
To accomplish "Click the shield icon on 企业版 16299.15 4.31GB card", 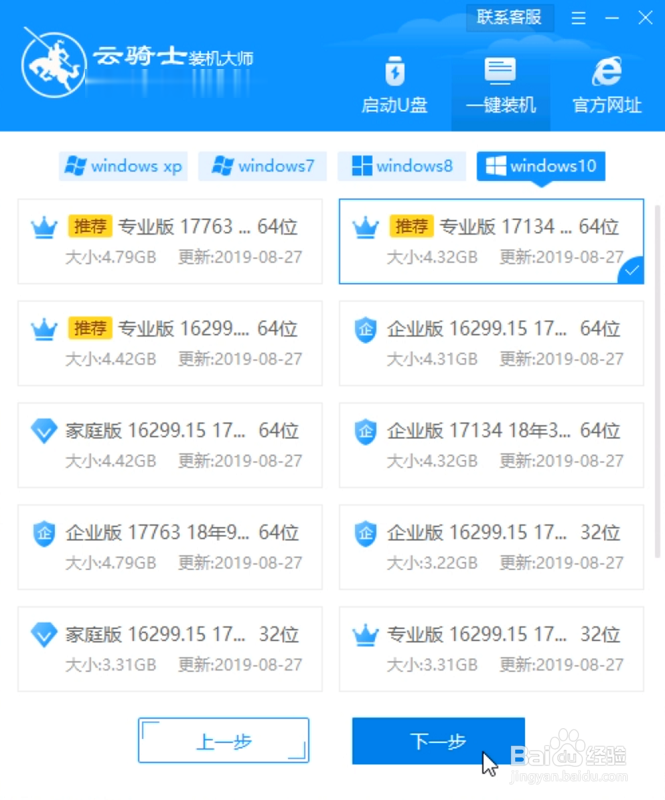I will (x=365, y=329).
